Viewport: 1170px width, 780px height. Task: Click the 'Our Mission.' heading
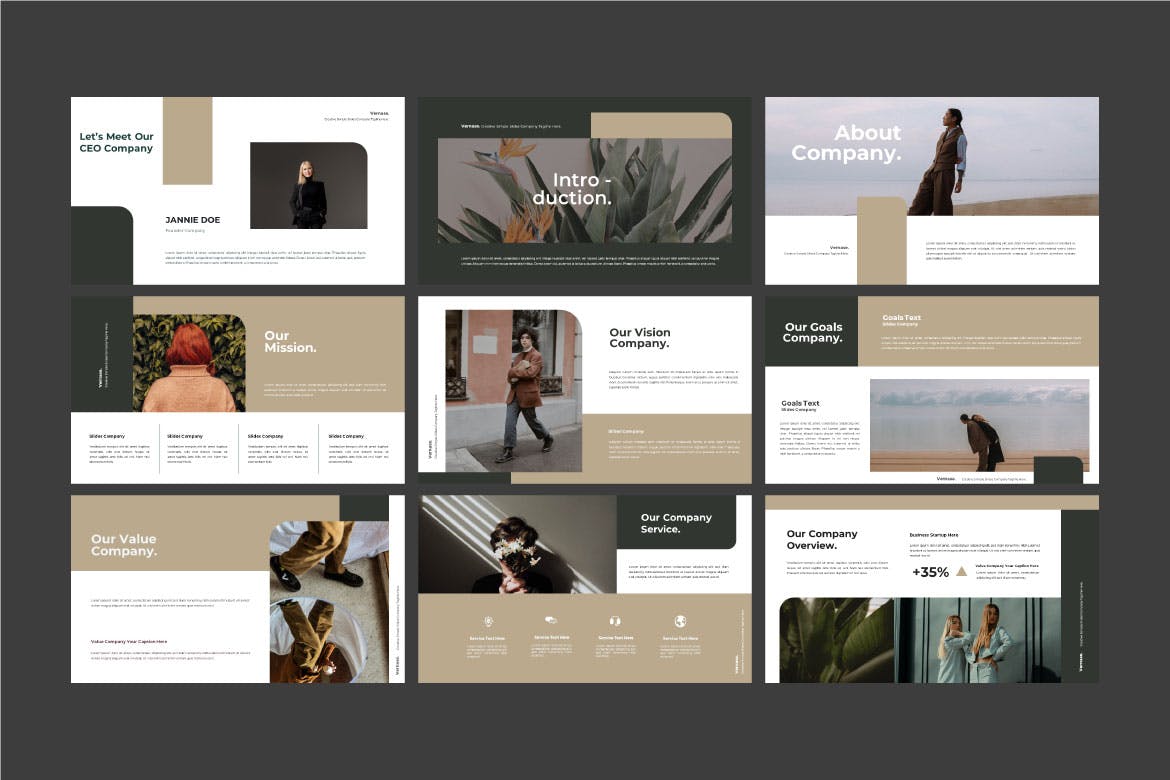tap(290, 342)
